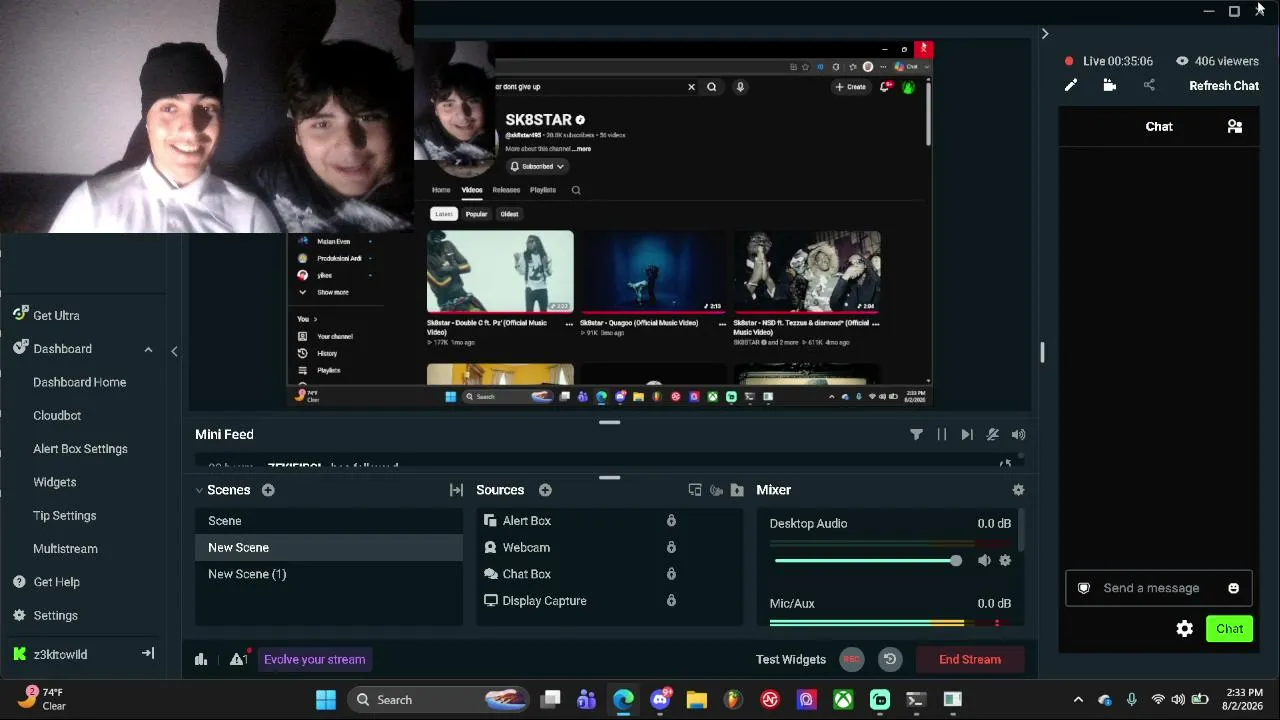Open chat settings gear icon
Screen dimensions: 1280x720
1185,629
